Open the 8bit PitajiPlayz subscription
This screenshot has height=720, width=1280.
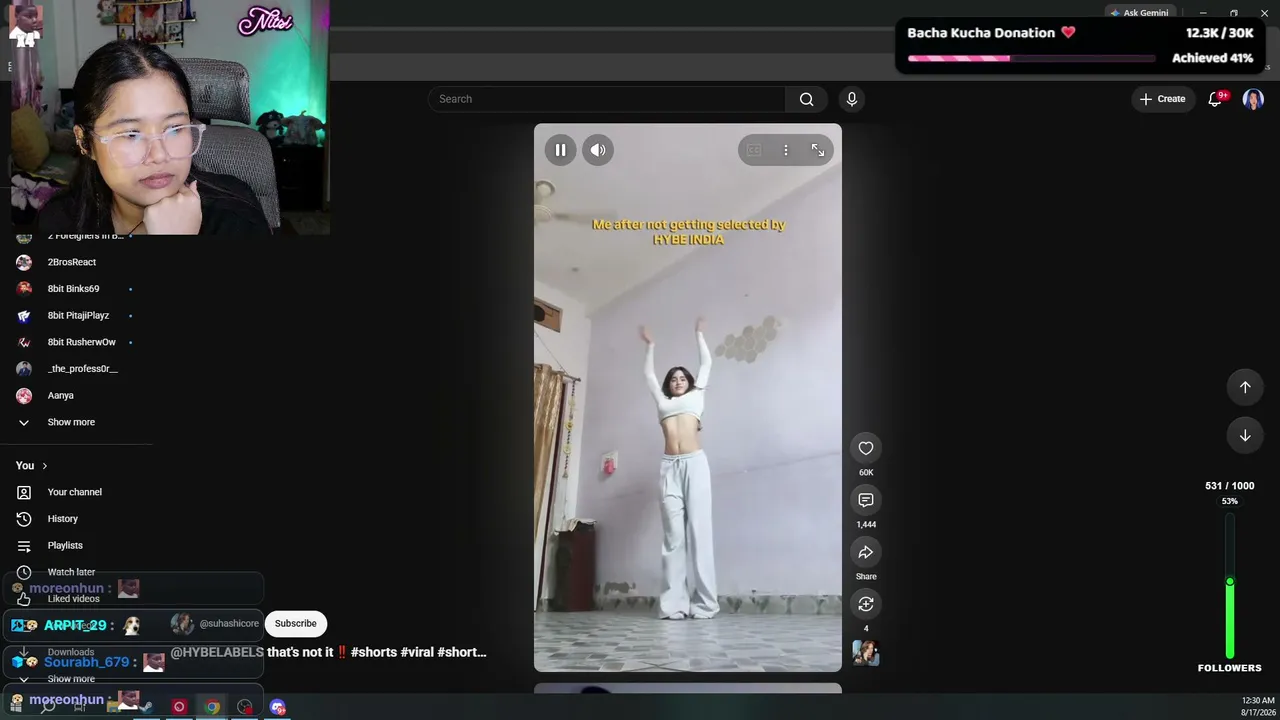coord(78,316)
